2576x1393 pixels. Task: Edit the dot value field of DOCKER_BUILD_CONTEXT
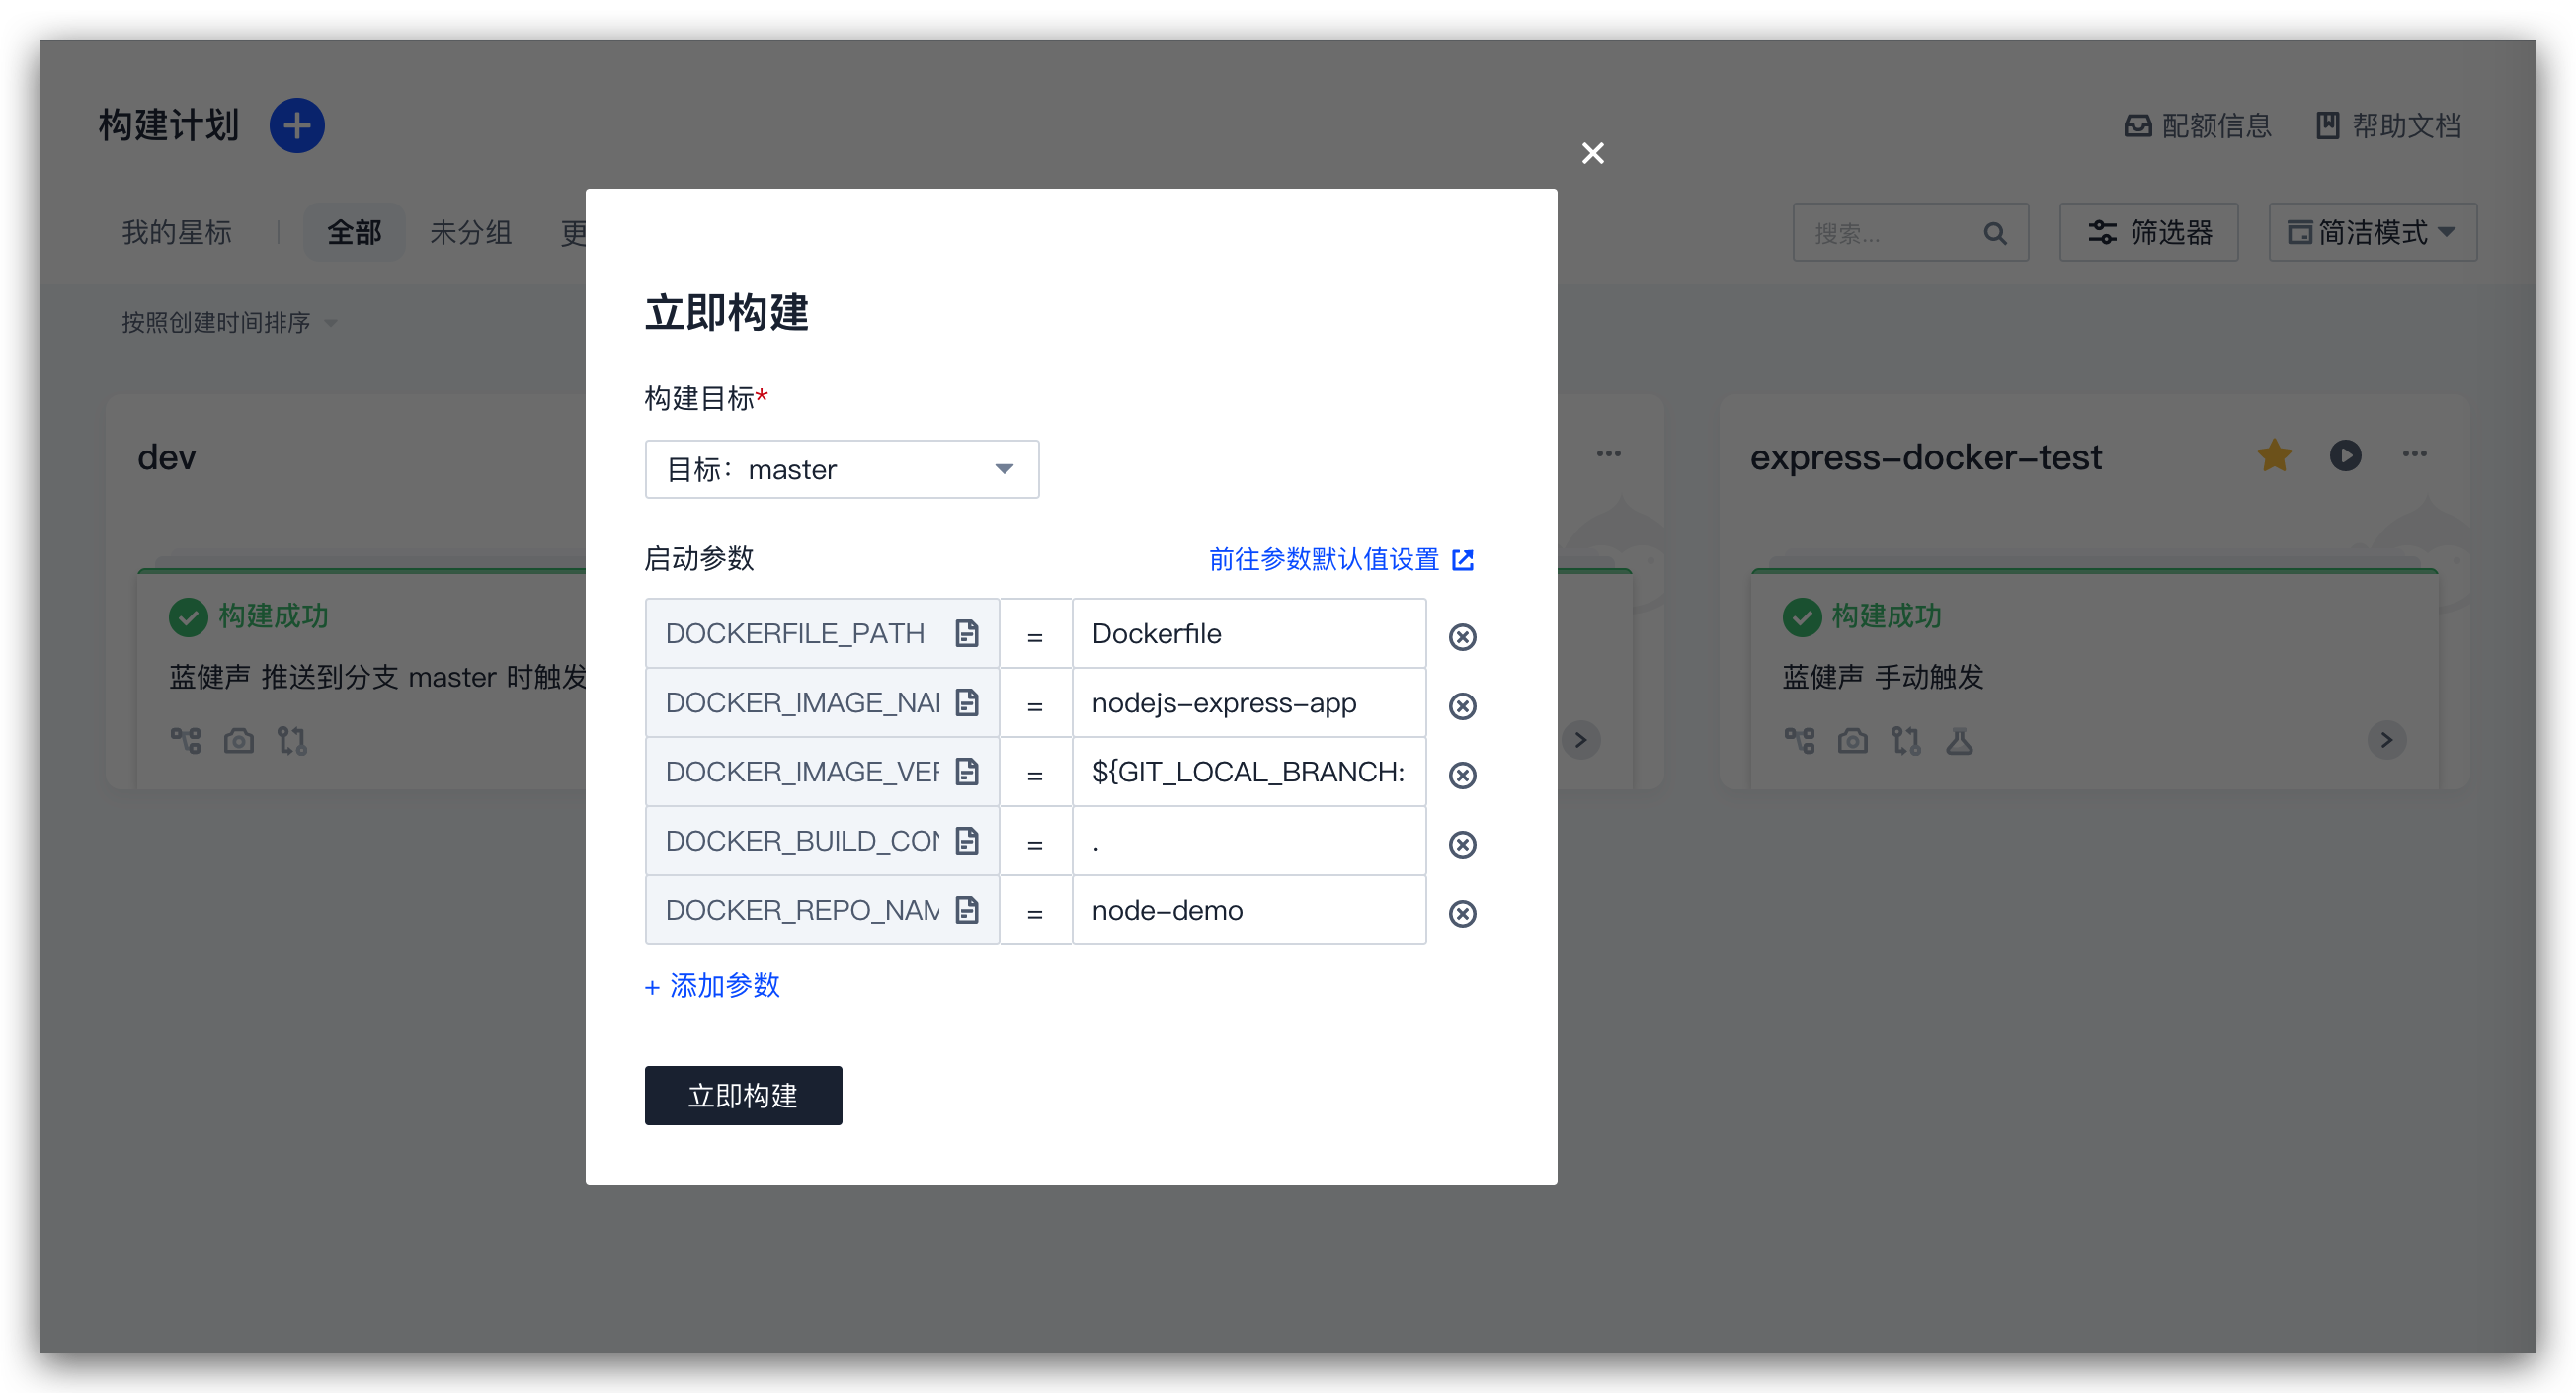pos(1249,840)
